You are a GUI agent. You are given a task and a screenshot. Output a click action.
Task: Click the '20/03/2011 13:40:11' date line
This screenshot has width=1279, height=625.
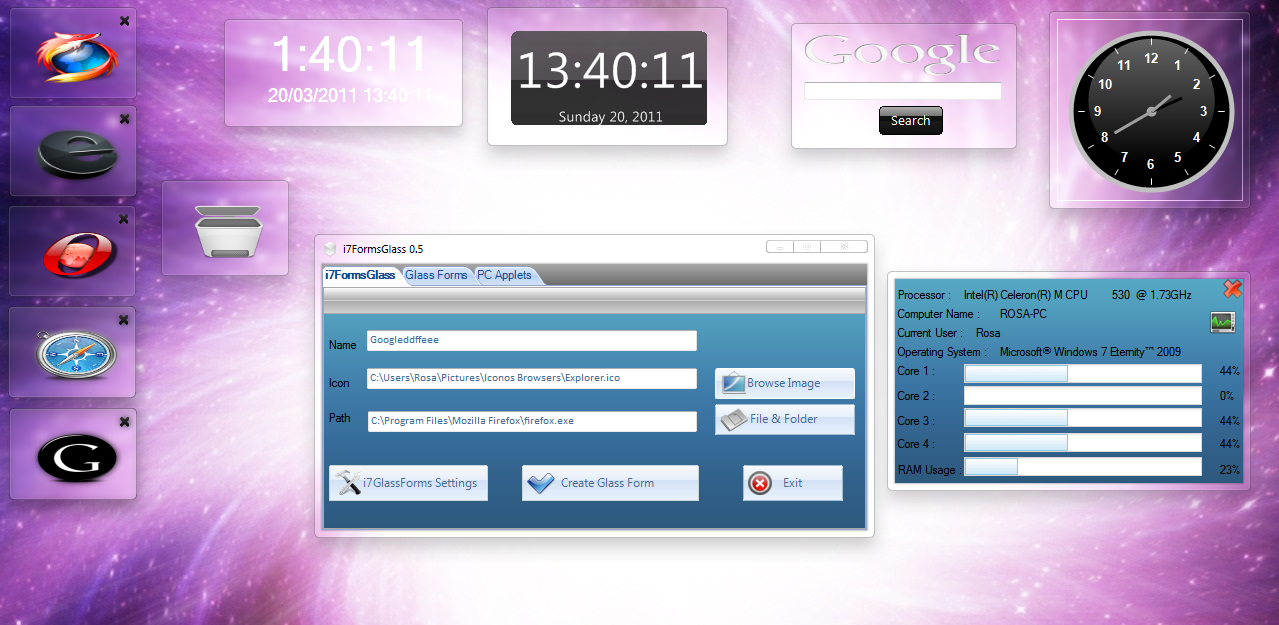350,96
